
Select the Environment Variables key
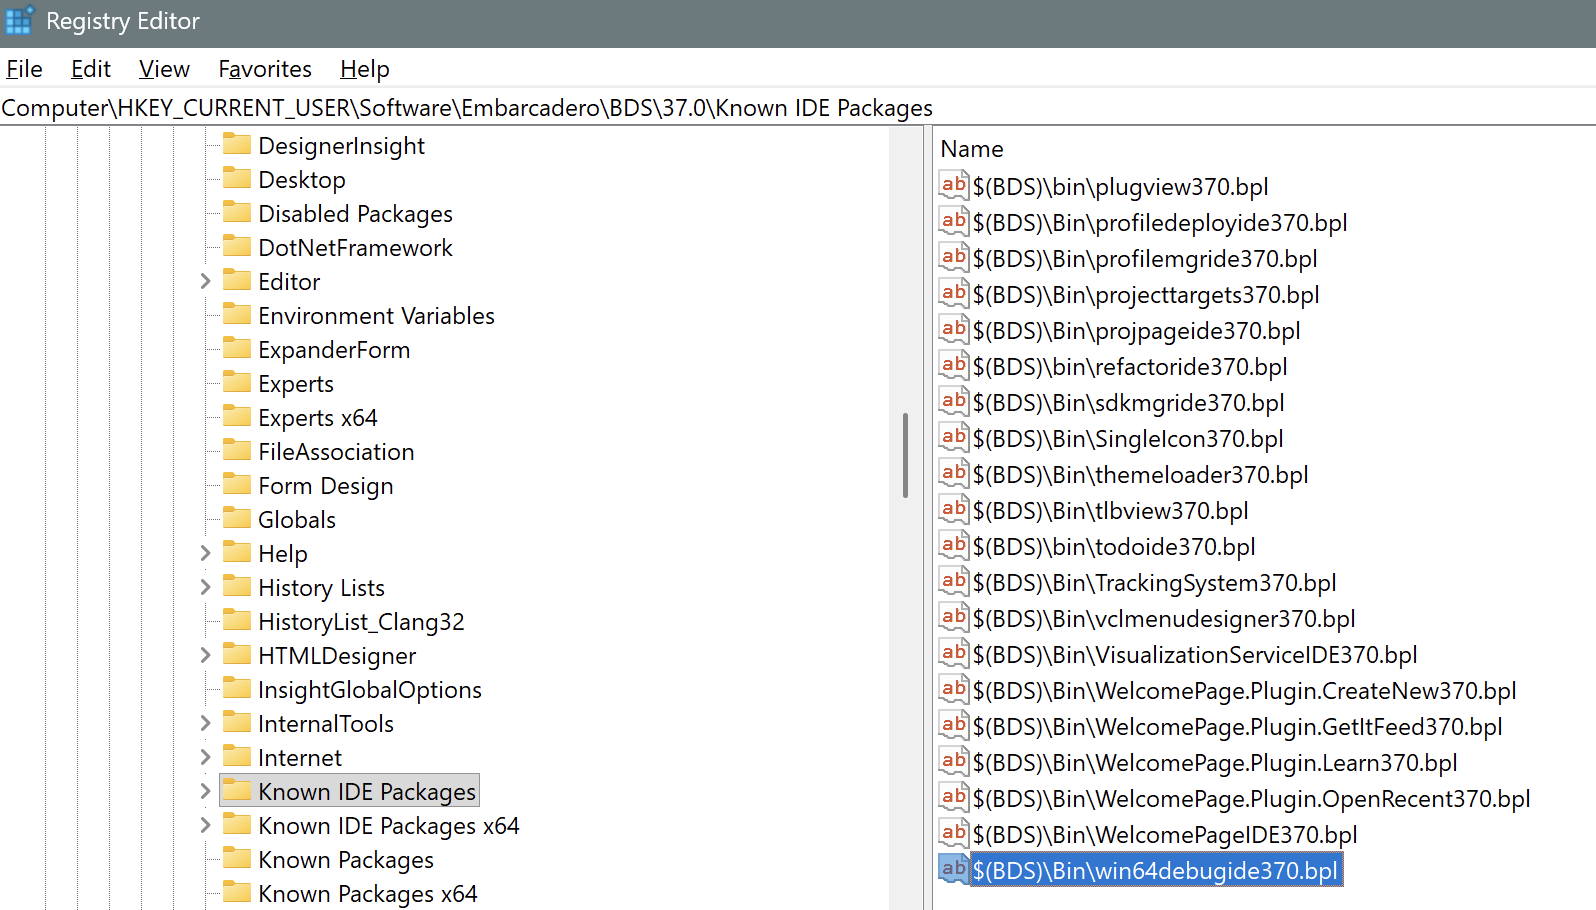pyautogui.click(x=376, y=316)
